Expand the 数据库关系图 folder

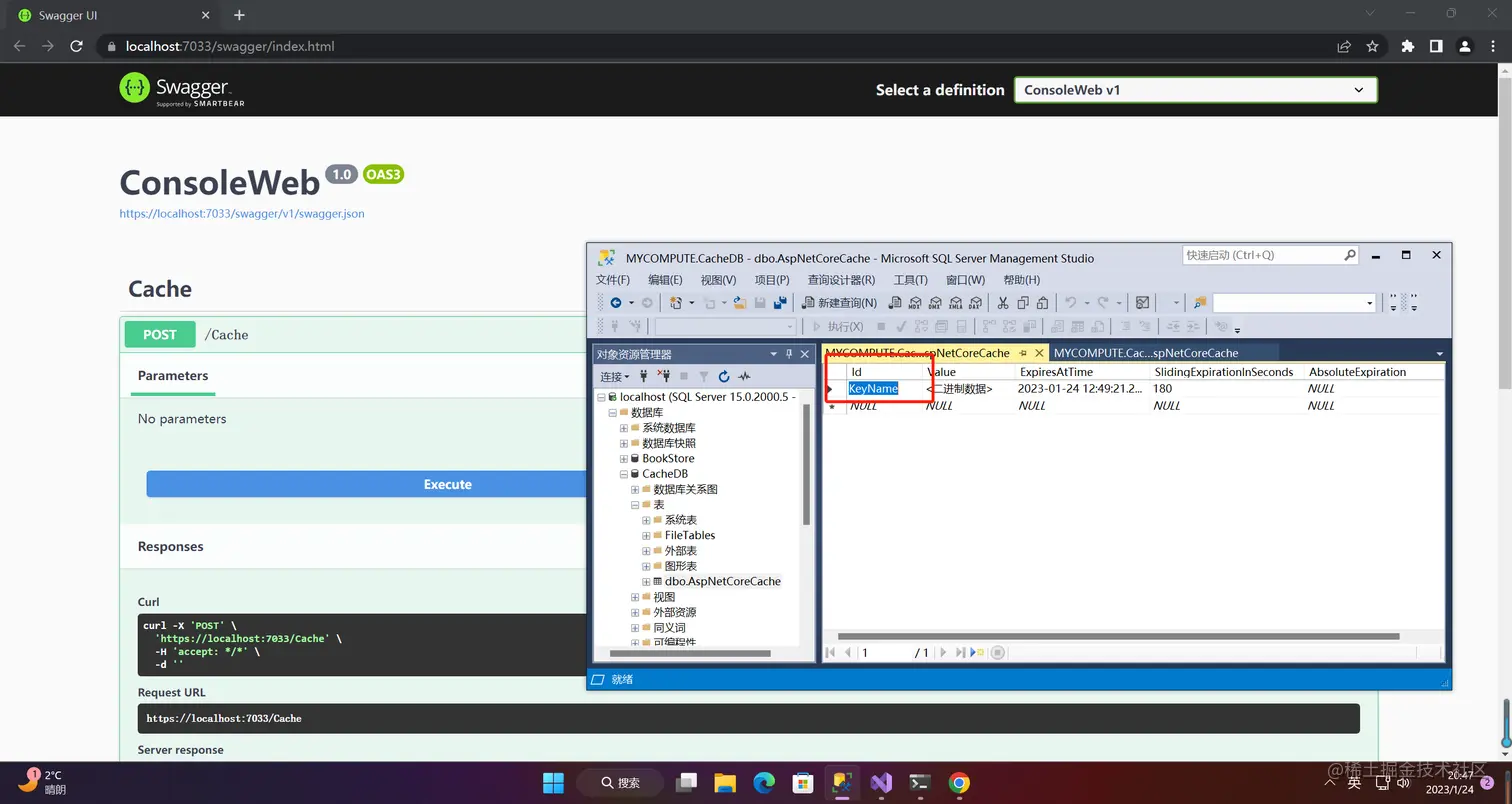point(635,489)
